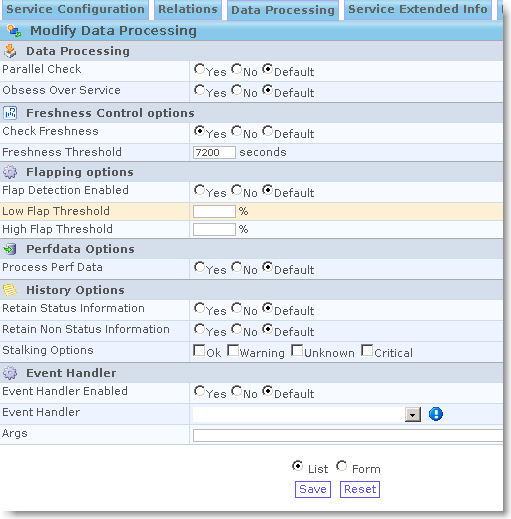511x519 pixels.
Task: Save the data processing settings
Action: point(313,489)
